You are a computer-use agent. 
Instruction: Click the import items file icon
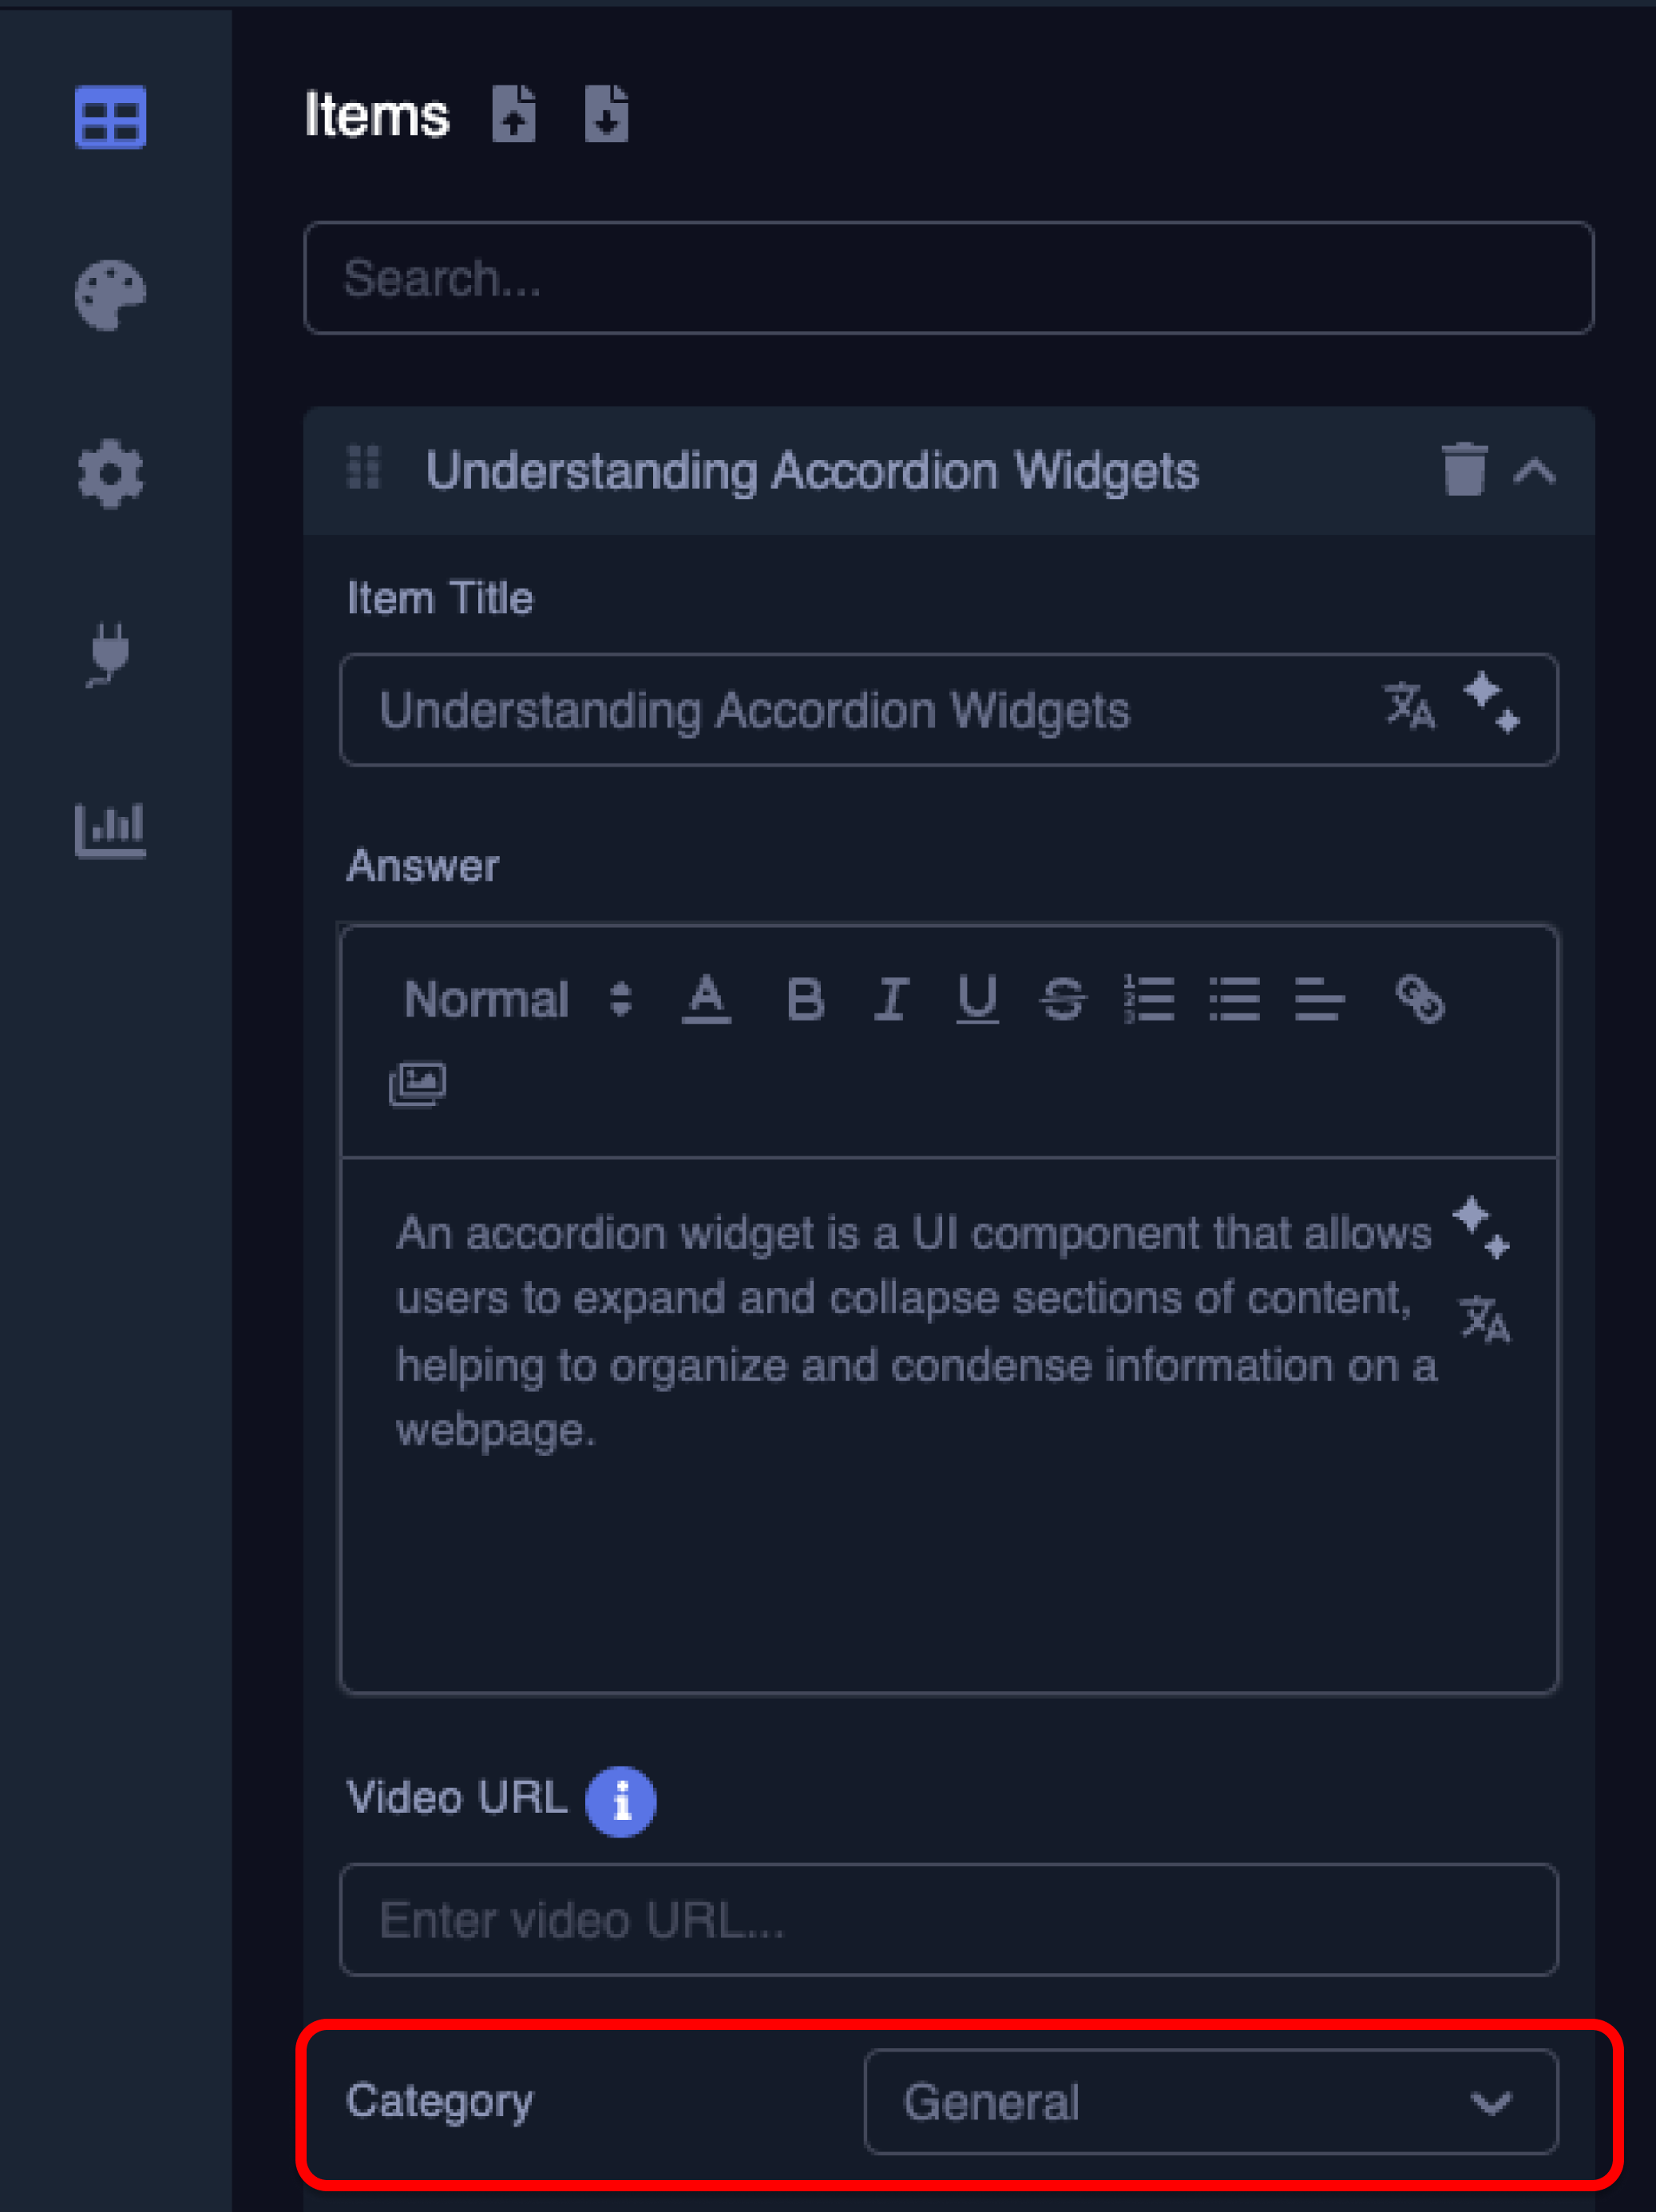click(x=514, y=114)
